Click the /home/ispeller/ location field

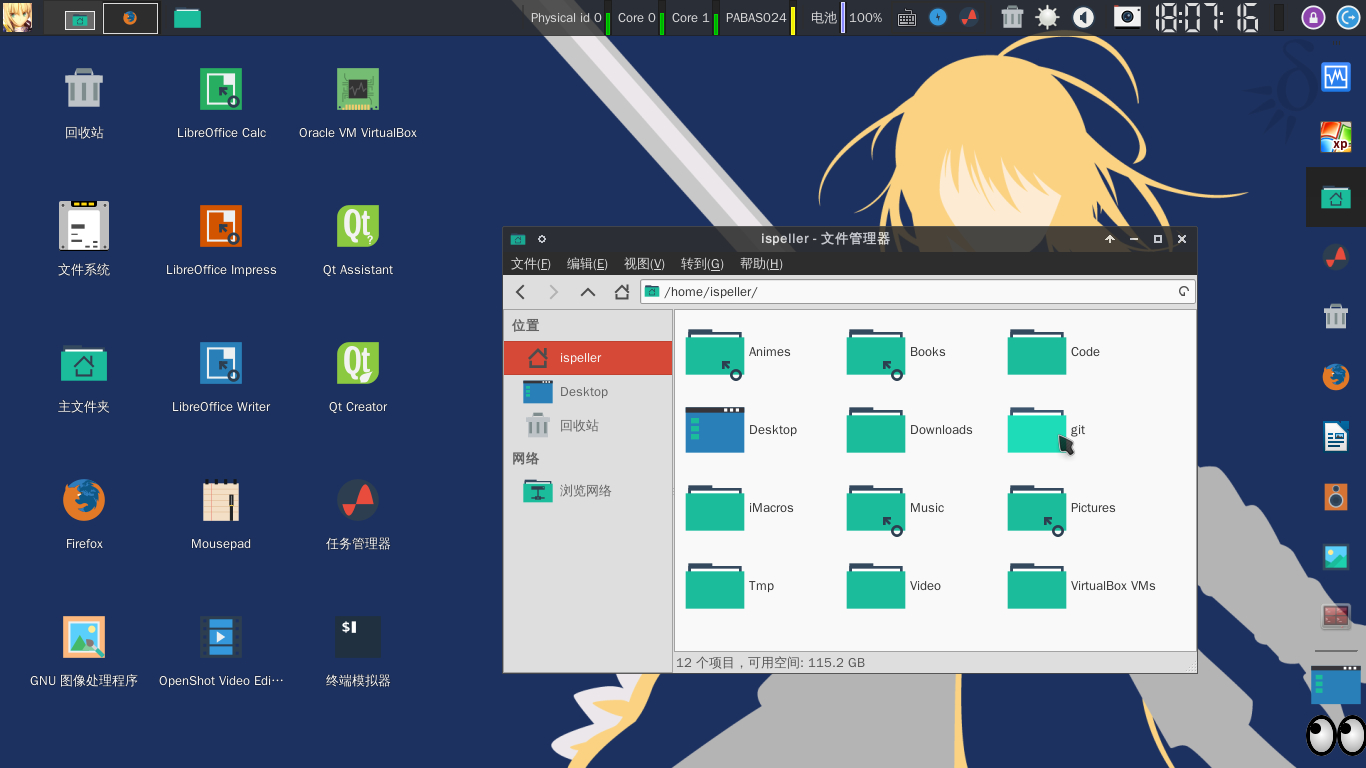918,292
